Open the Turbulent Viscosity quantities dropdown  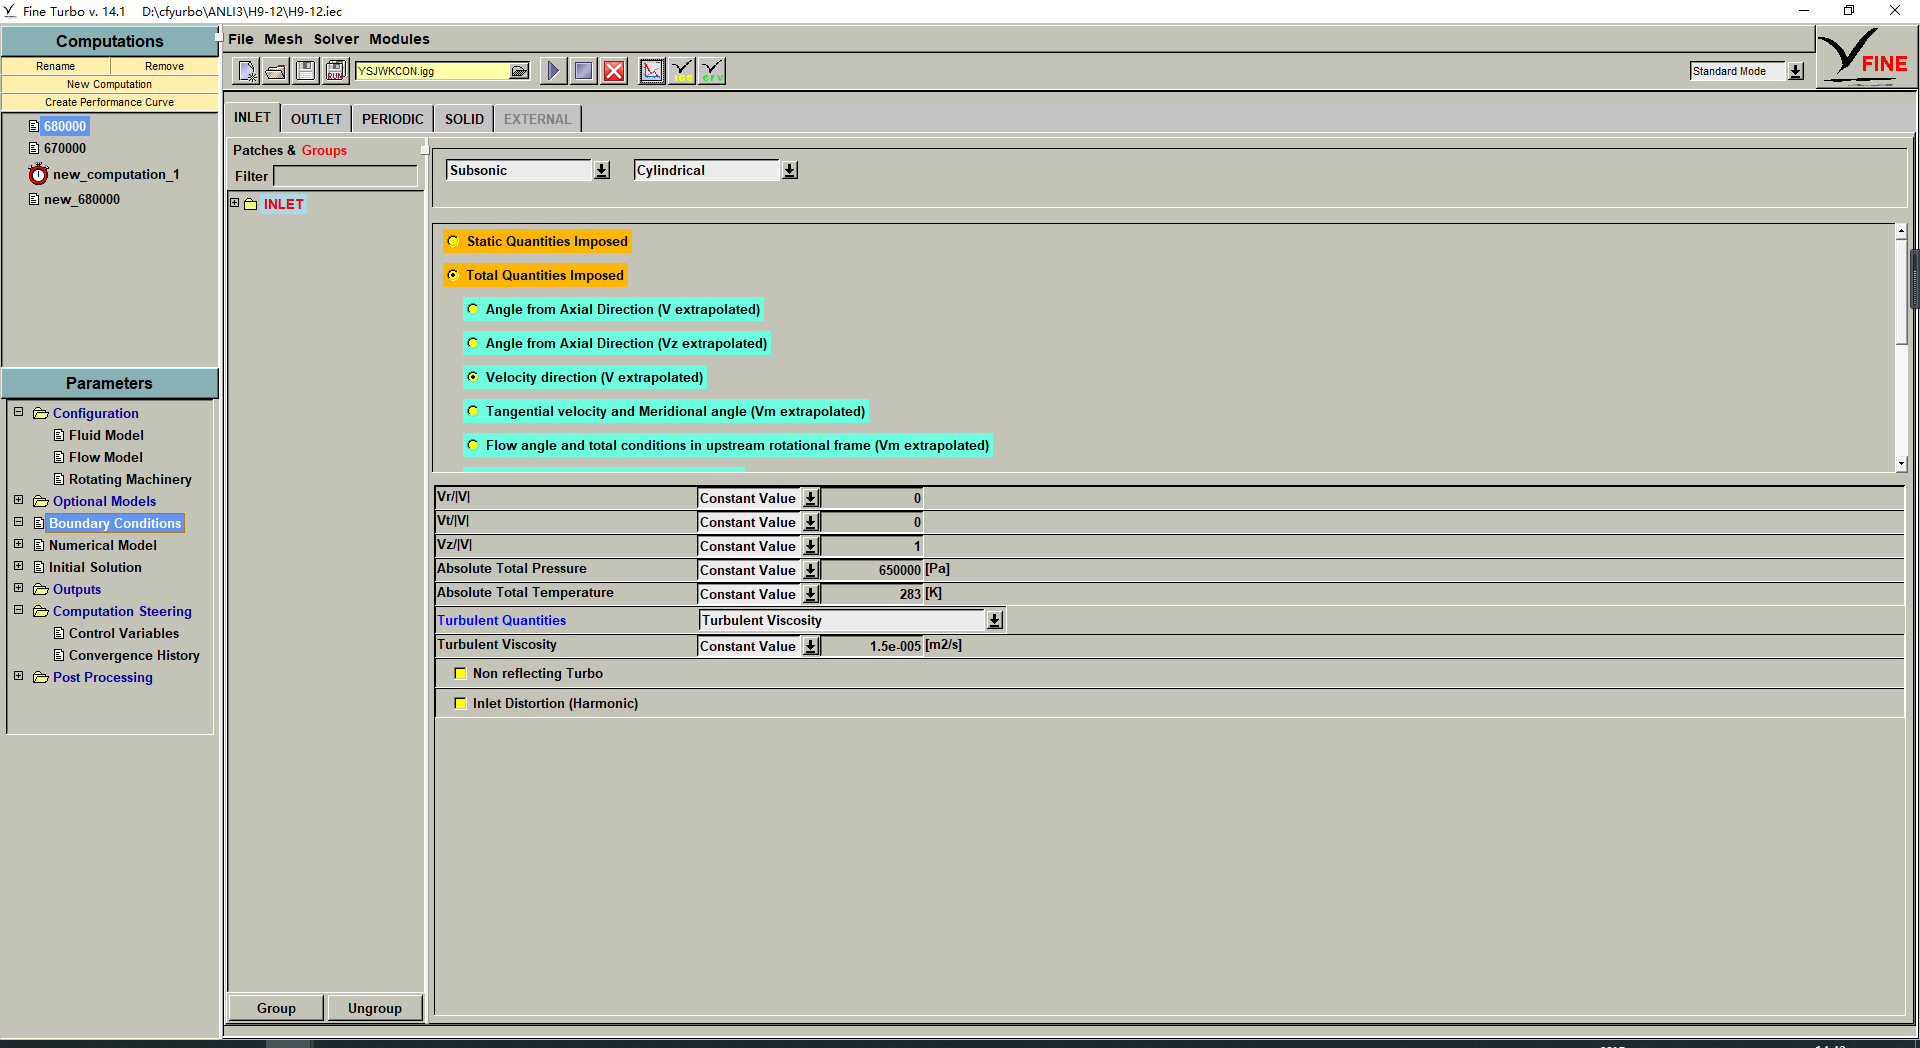pyautogui.click(x=994, y=620)
